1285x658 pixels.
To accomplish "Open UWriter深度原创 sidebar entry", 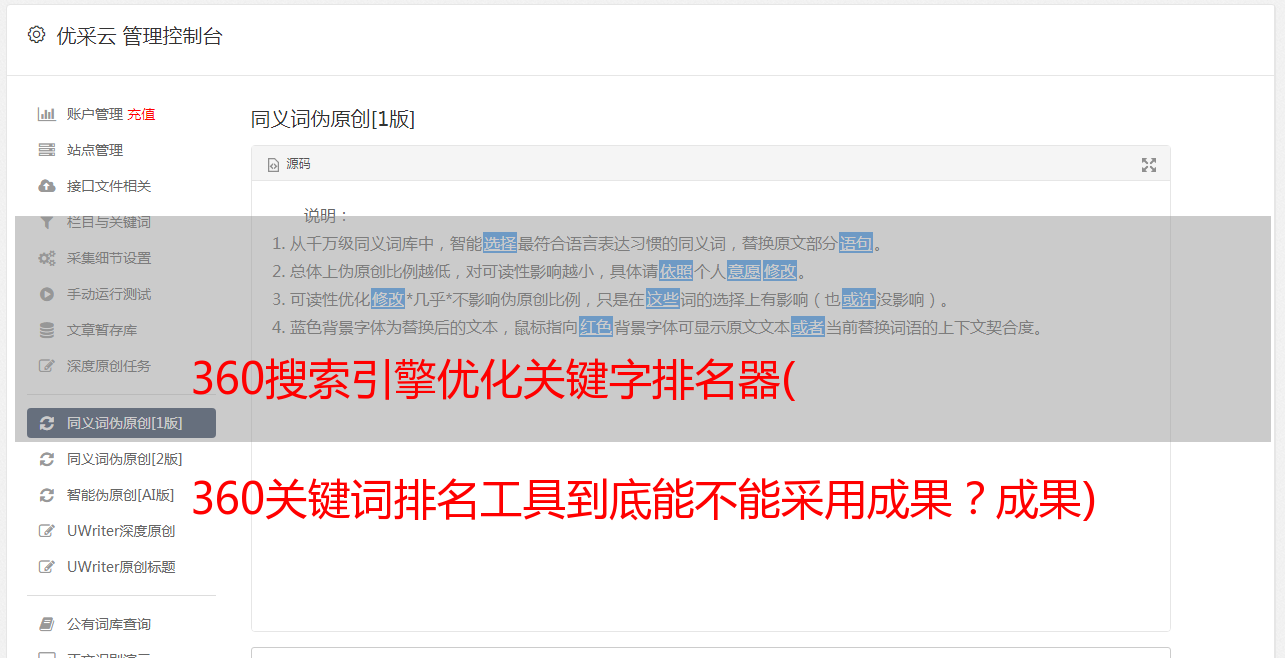I will tap(121, 531).
